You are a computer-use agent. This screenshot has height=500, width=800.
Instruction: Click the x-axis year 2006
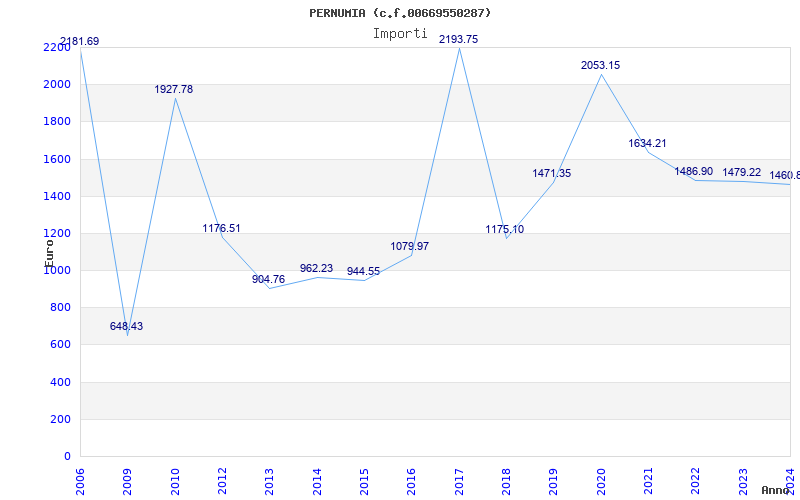point(80,482)
